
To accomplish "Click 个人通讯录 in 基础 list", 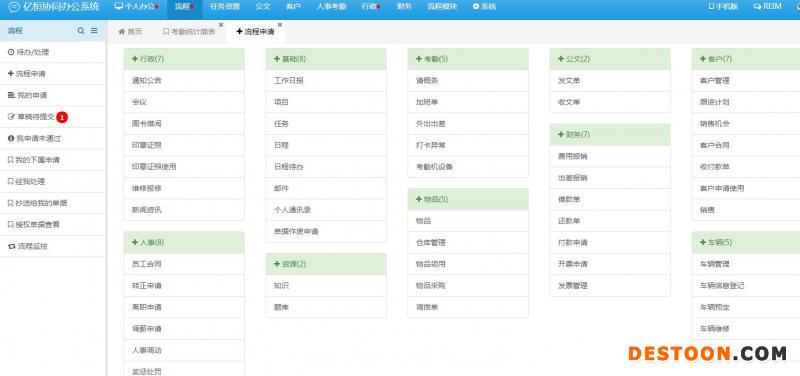I will point(326,210).
